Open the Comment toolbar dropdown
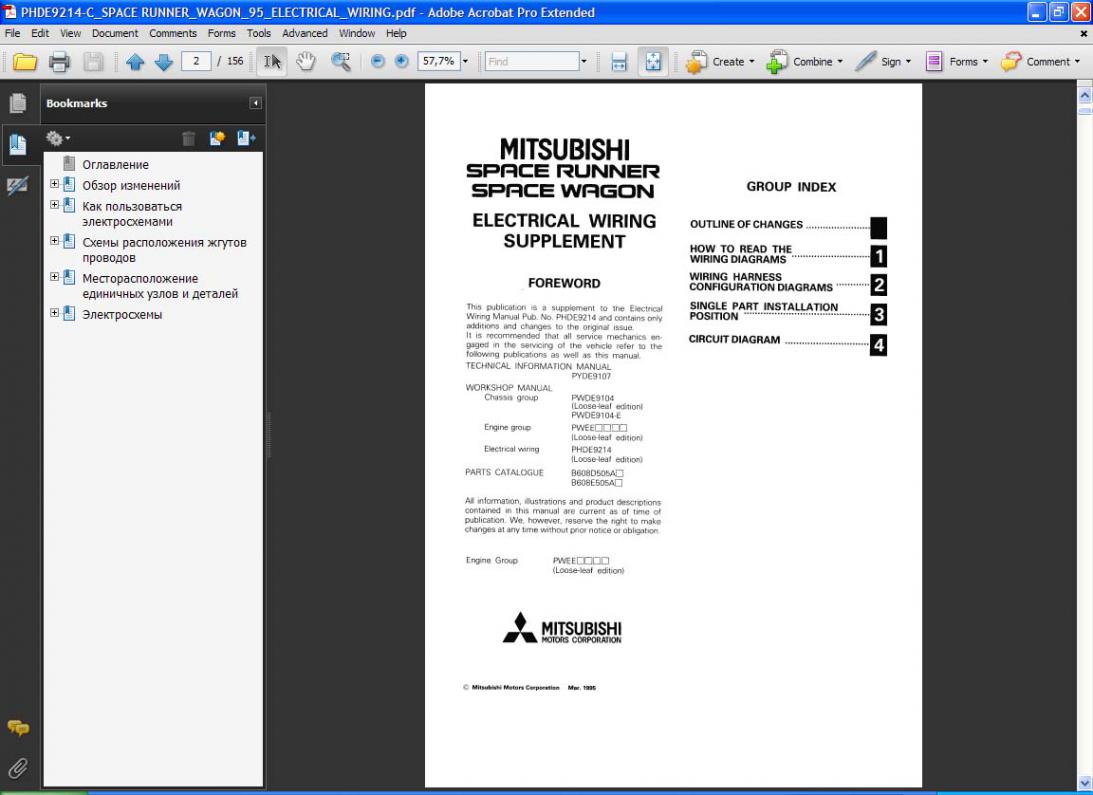This screenshot has height=795, width=1093. (1040, 61)
